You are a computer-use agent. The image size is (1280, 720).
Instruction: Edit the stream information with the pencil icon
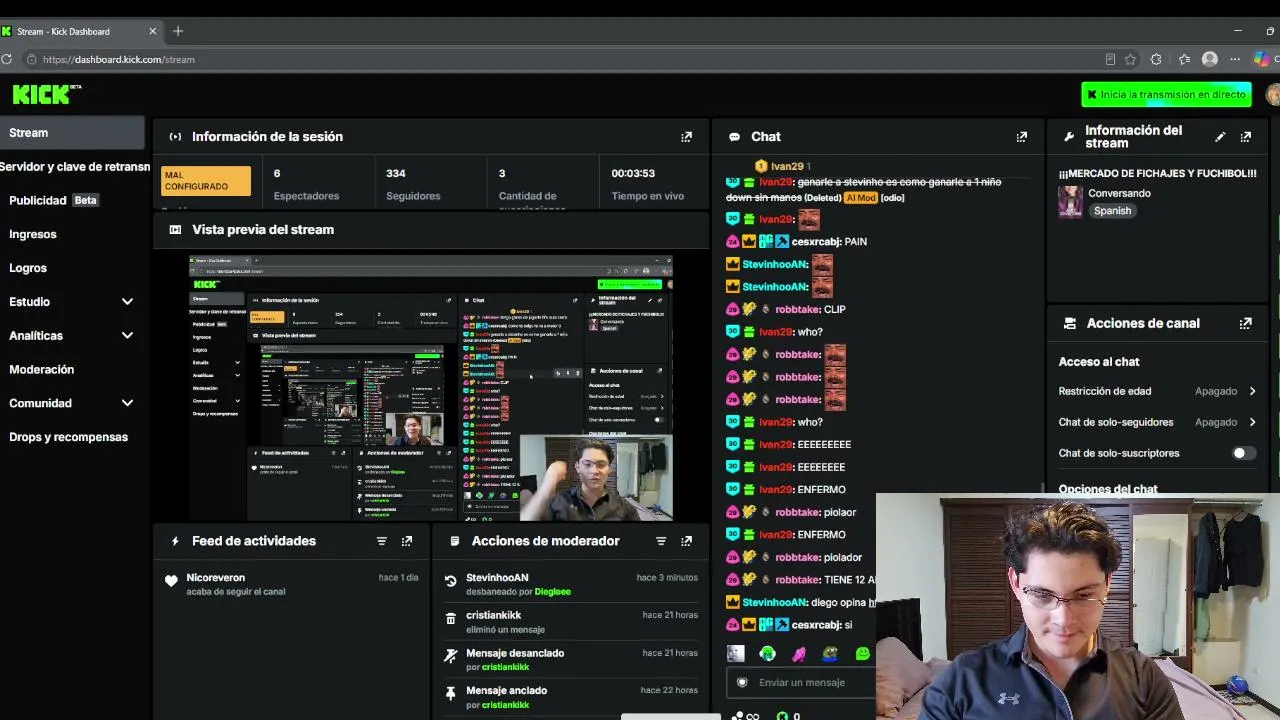pyautogui.click(x=1220, y=137)
